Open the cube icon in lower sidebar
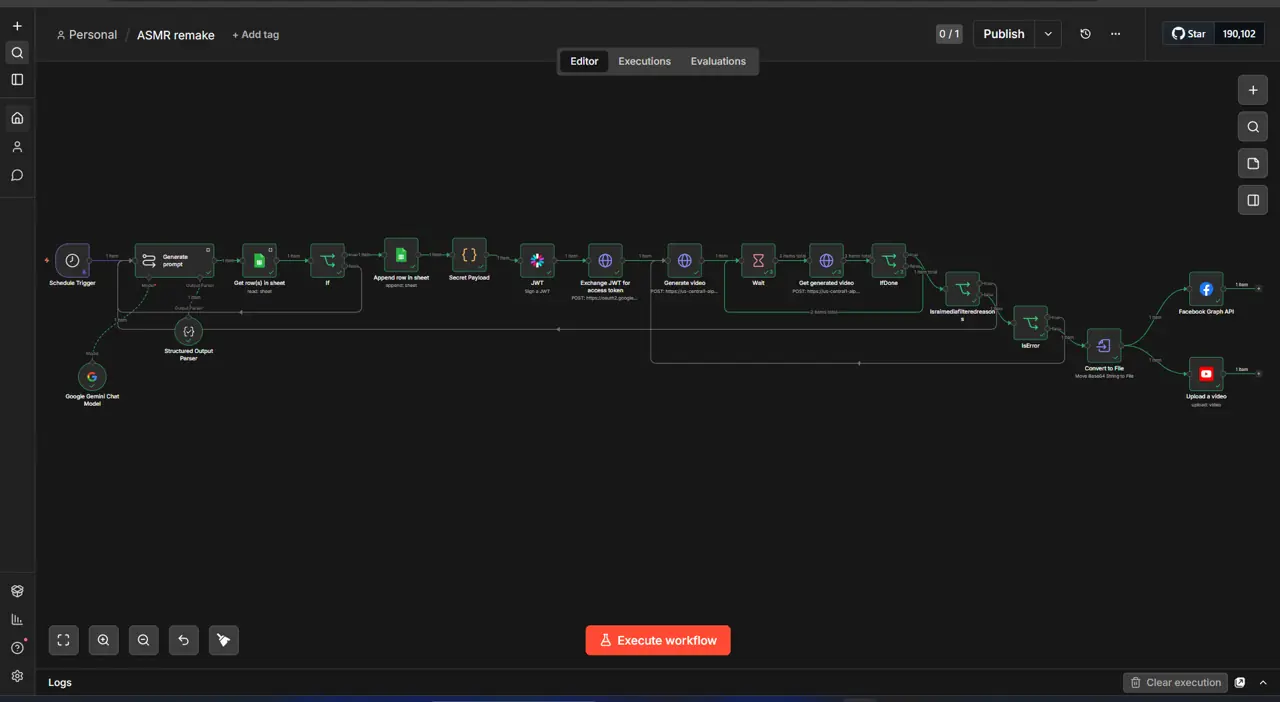The height and width of the screenshot is (702, 1280). [x=17, y=591]
